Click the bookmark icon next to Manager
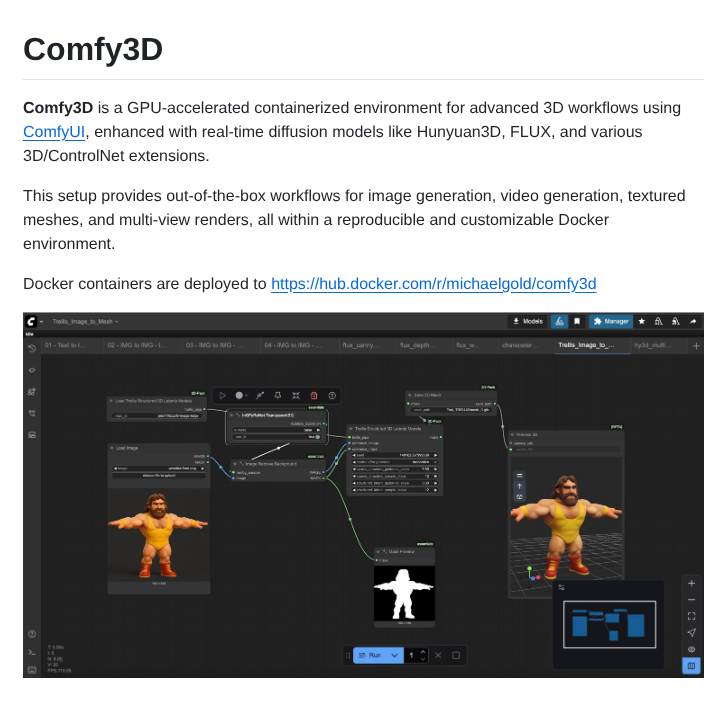The height and width of the screenshot is (703, 704). point(577,321)
